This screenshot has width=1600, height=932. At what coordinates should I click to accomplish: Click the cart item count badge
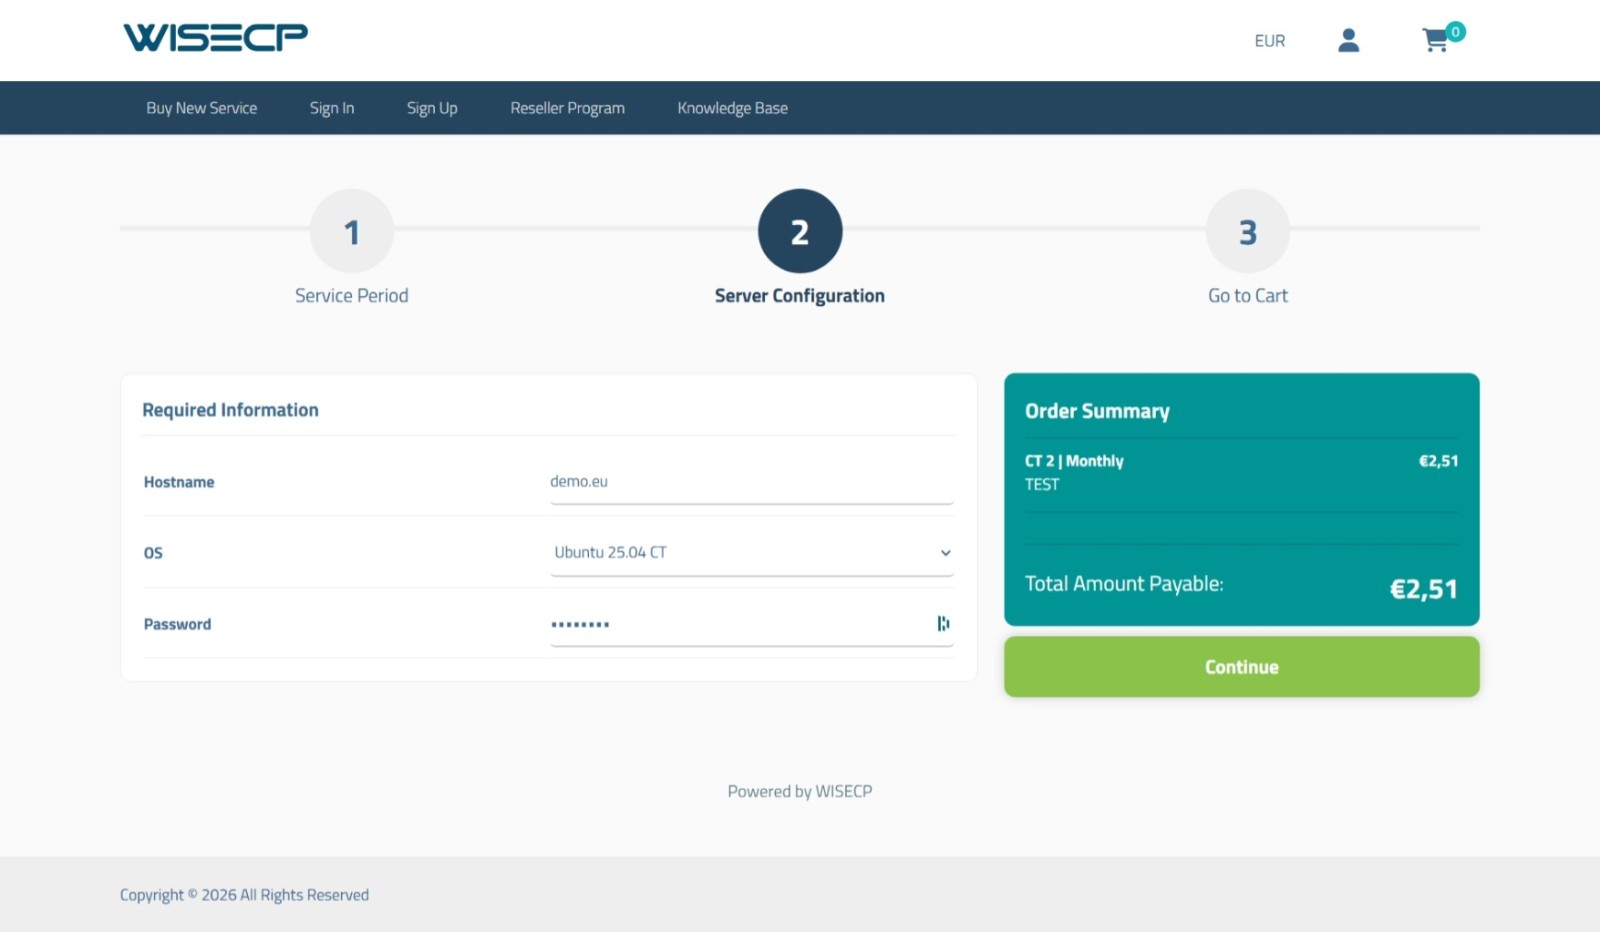[1456, 32]
